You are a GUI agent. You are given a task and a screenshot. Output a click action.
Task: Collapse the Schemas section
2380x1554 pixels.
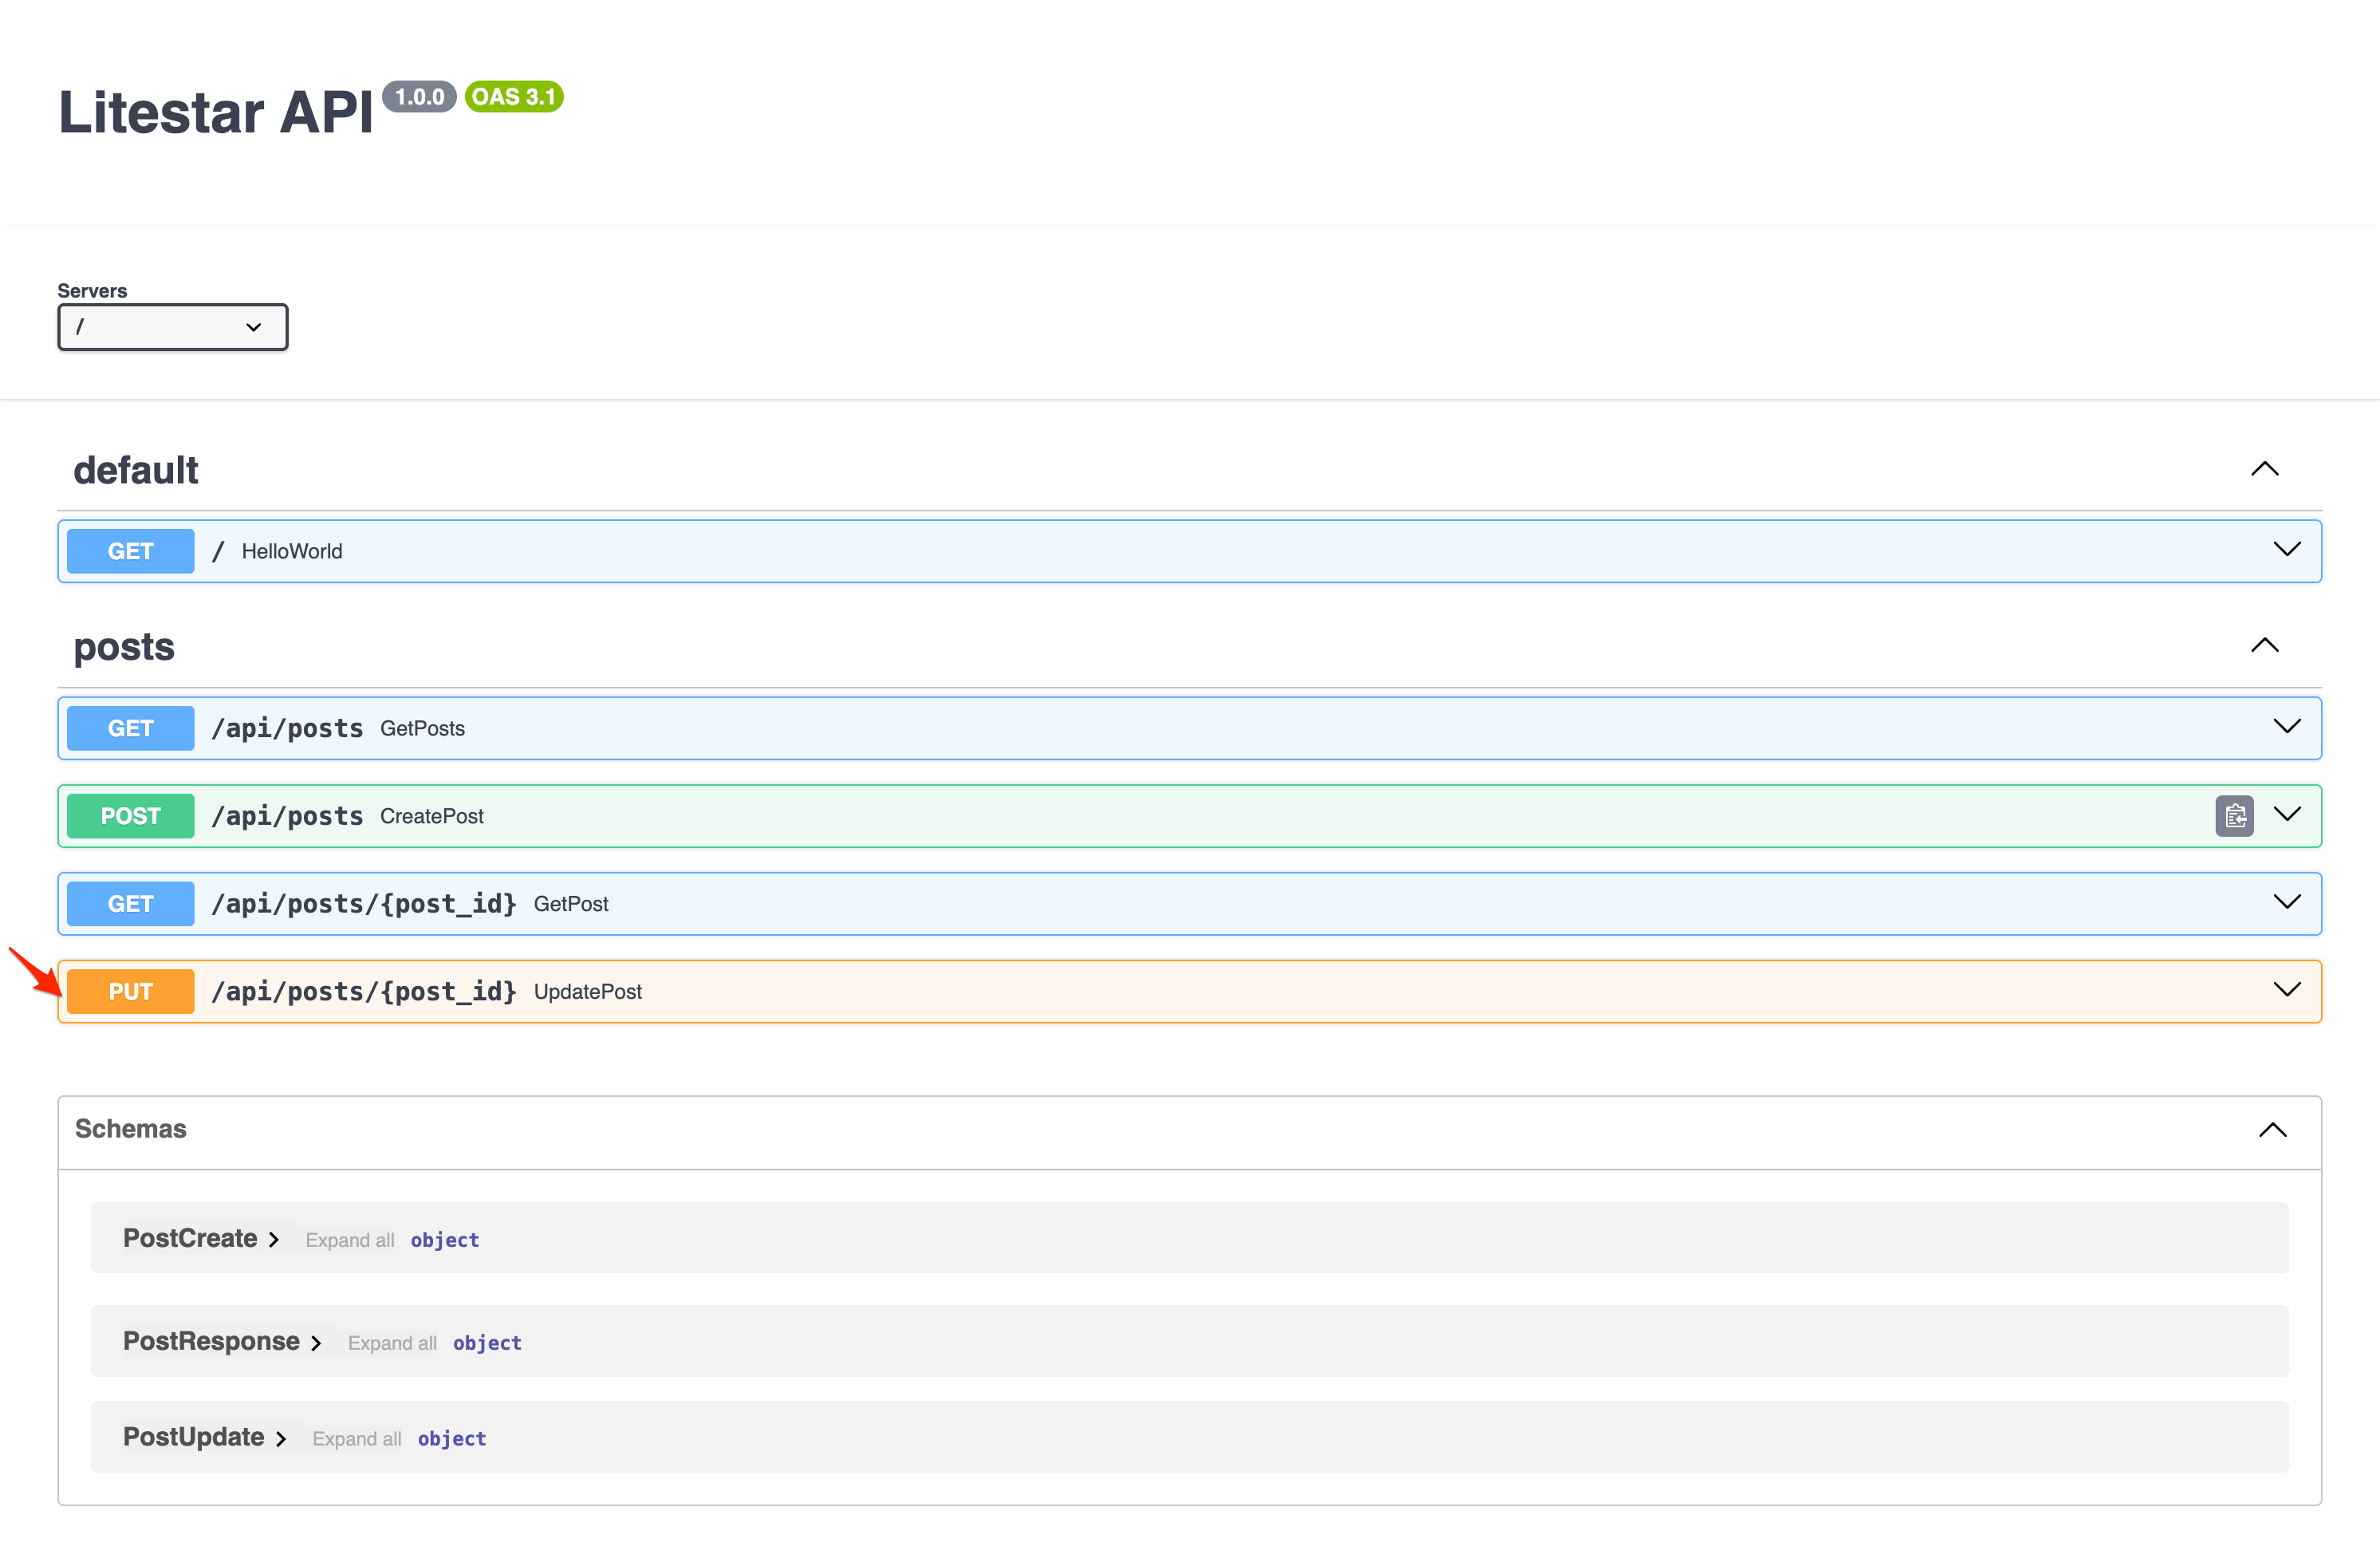pyautogui.click(x=2273, y=1130)
